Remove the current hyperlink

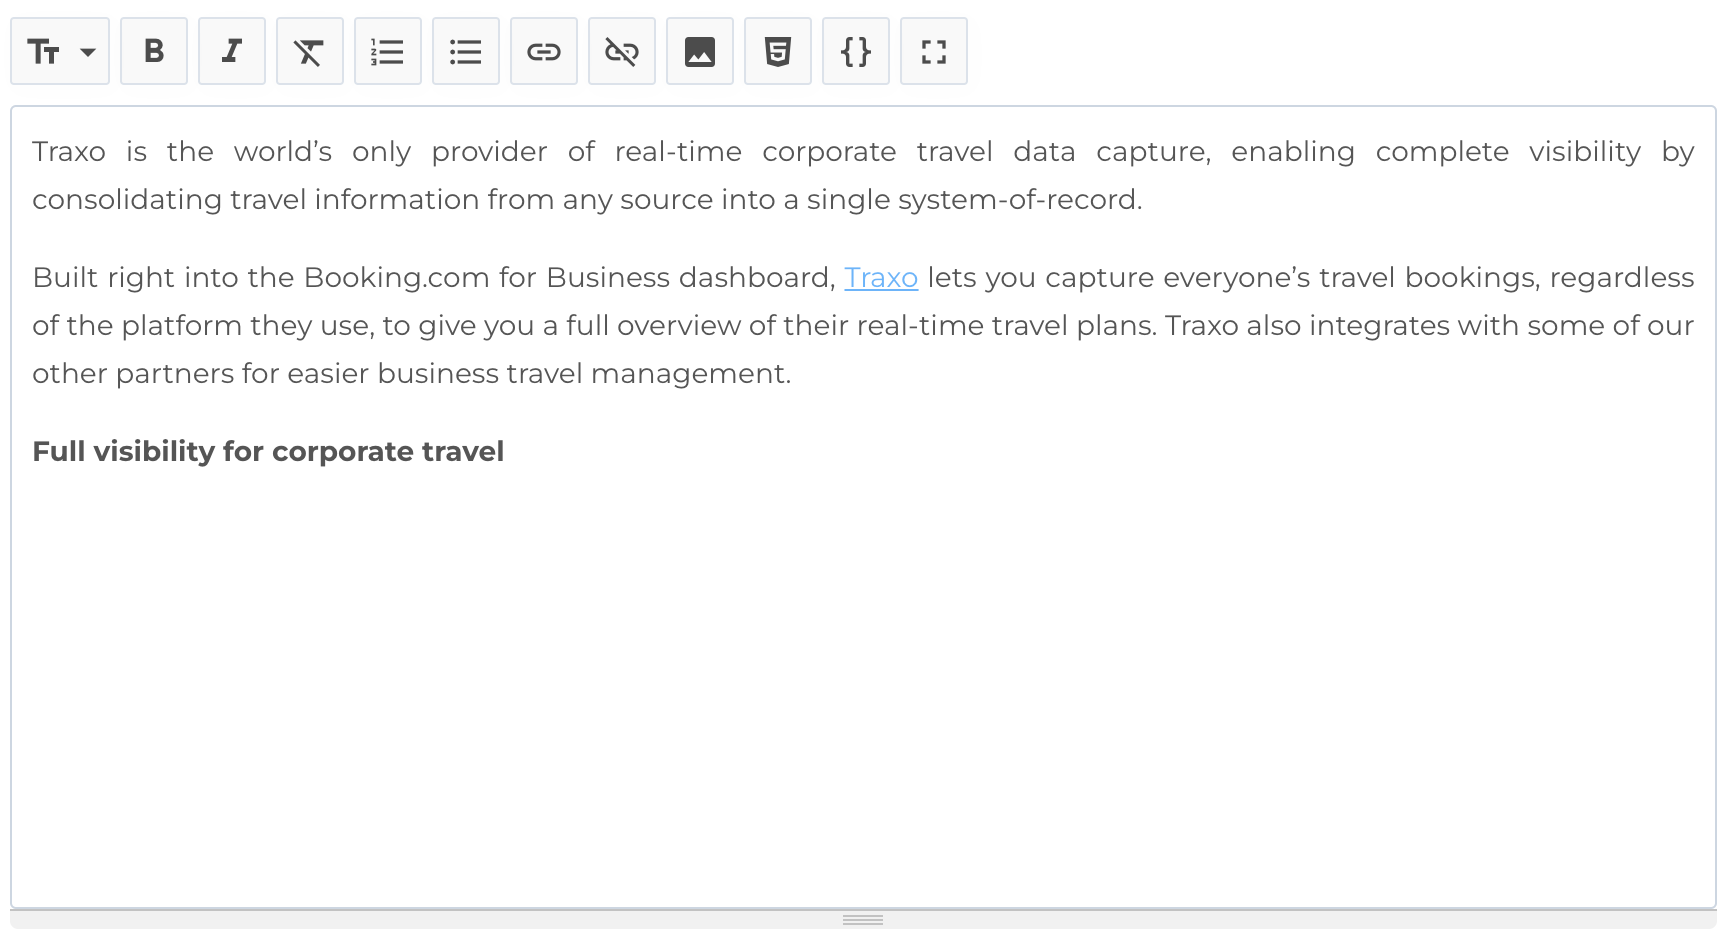(x=621, y=51)
